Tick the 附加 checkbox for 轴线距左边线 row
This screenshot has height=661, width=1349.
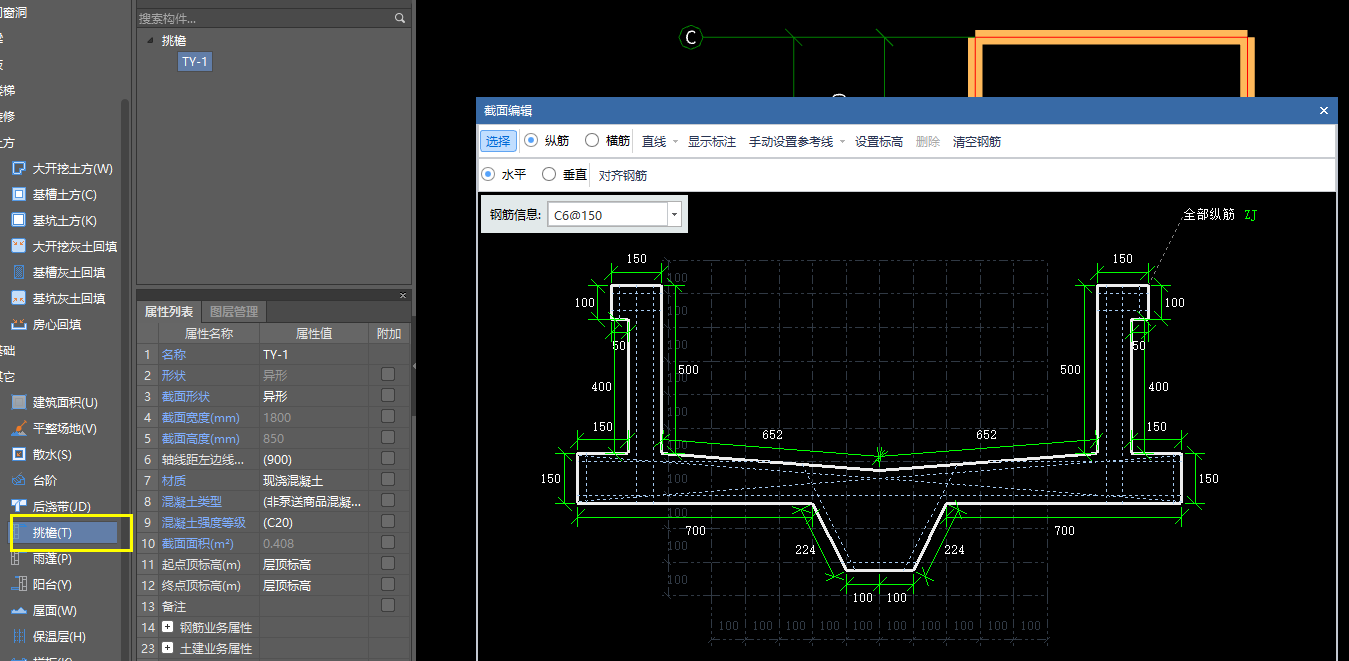(388, 459)
